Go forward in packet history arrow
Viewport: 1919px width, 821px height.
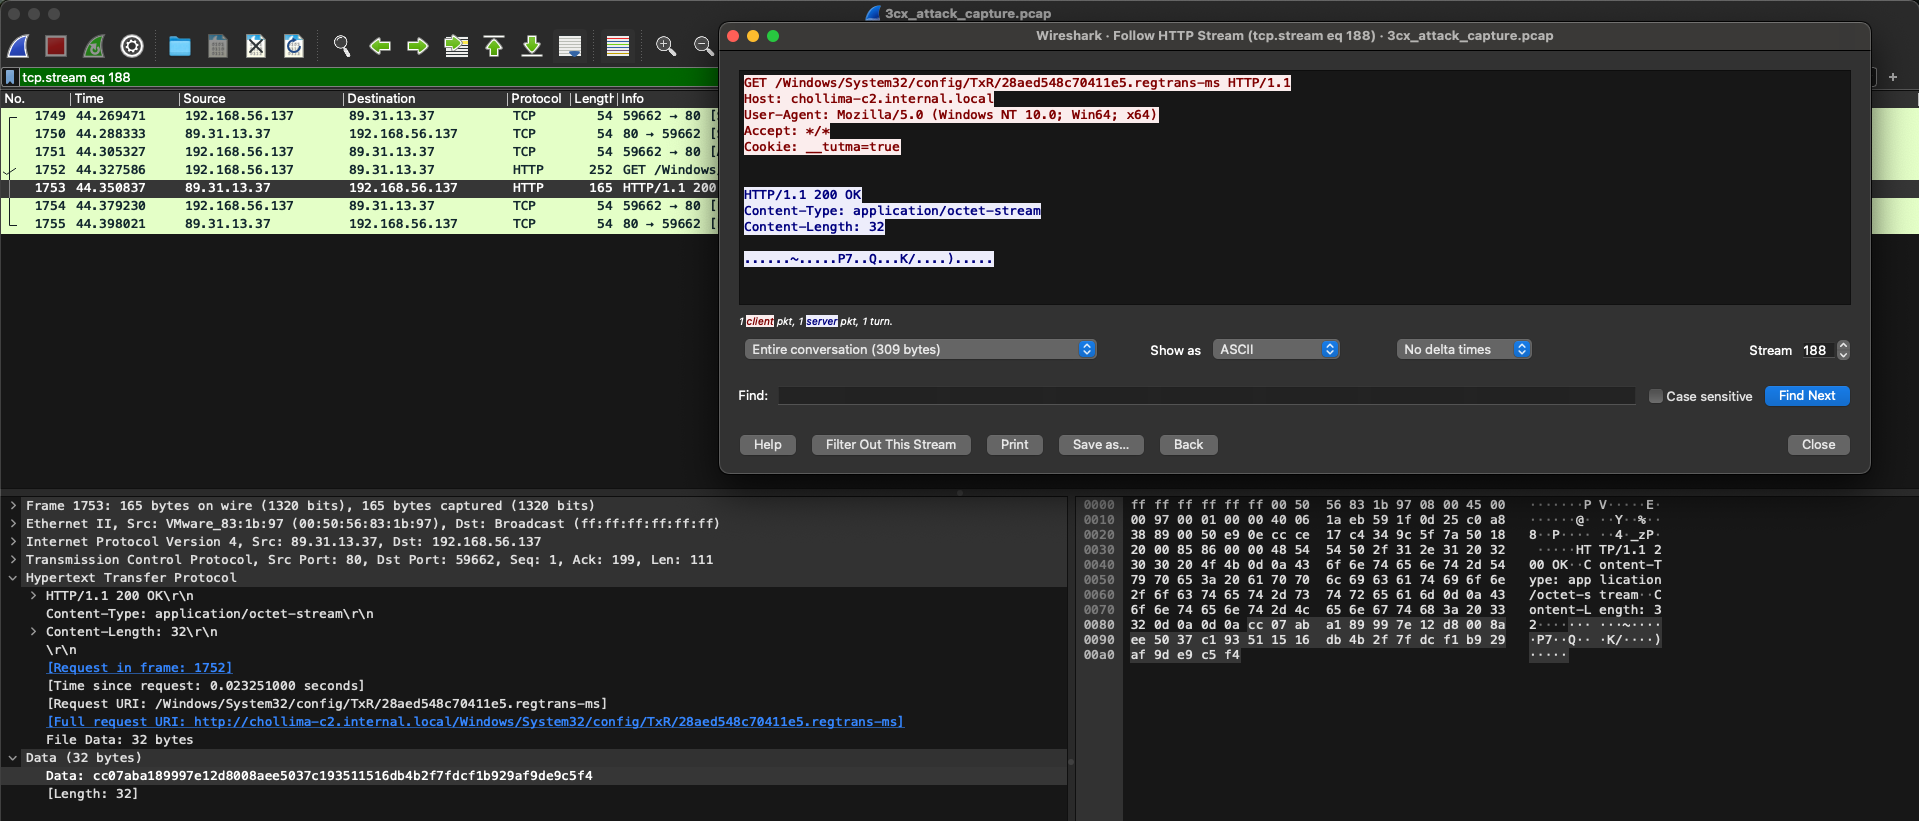click(x=418, y=46)
